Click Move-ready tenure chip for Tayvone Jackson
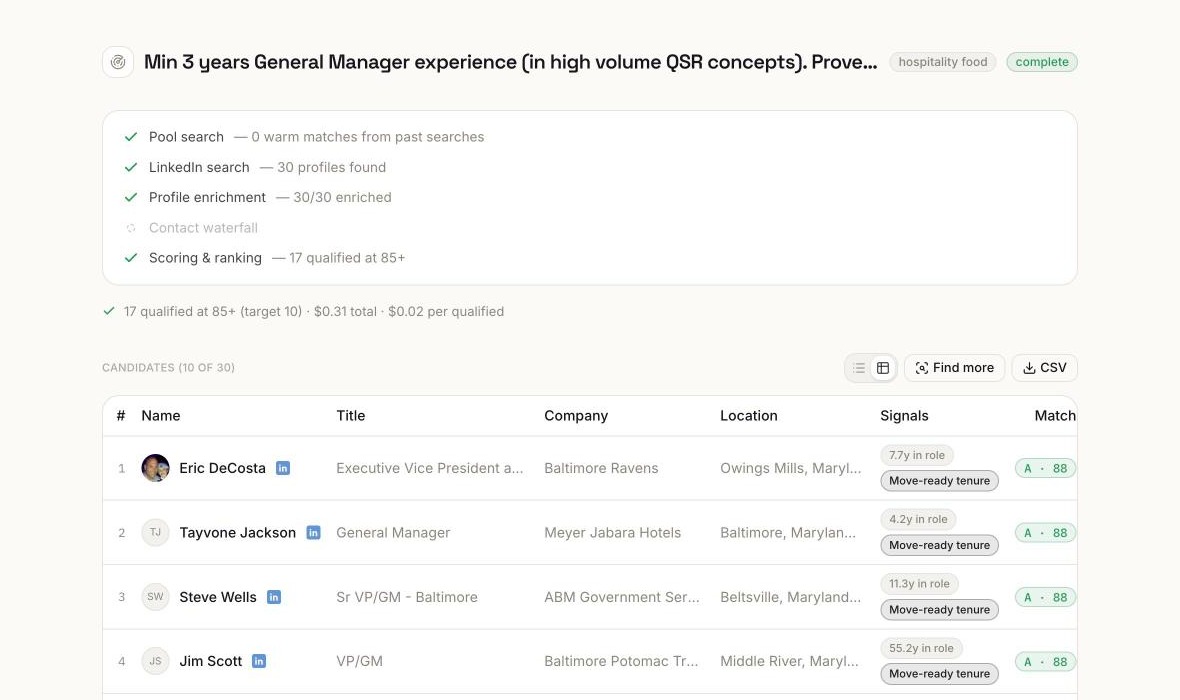Image resolution: width=1180 pixels, height=700 pixels. pyautogui.click(x=939, y=546)
